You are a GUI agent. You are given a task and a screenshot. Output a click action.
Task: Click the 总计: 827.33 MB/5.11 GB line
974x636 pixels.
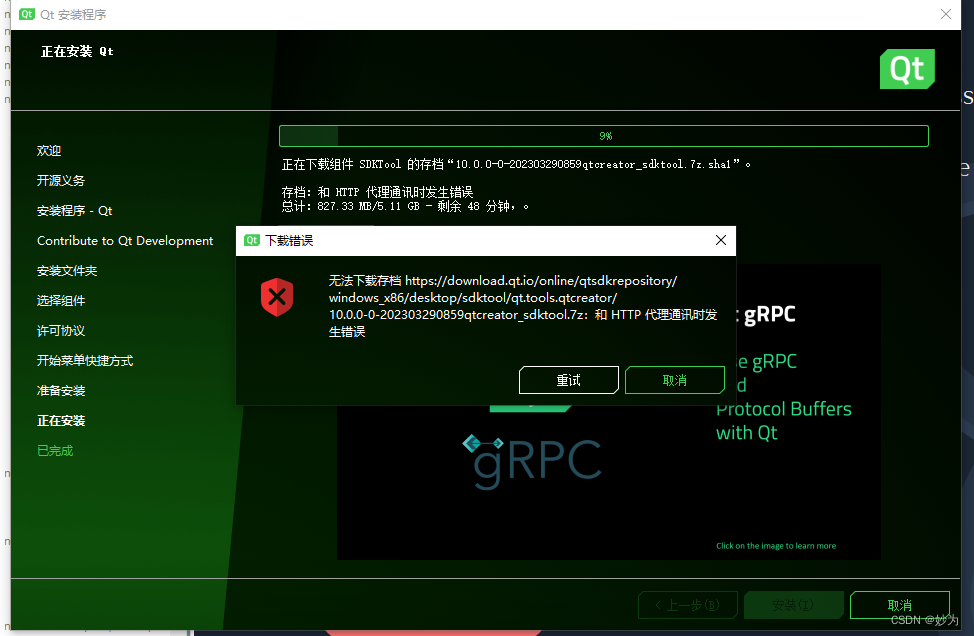[405, 206]
